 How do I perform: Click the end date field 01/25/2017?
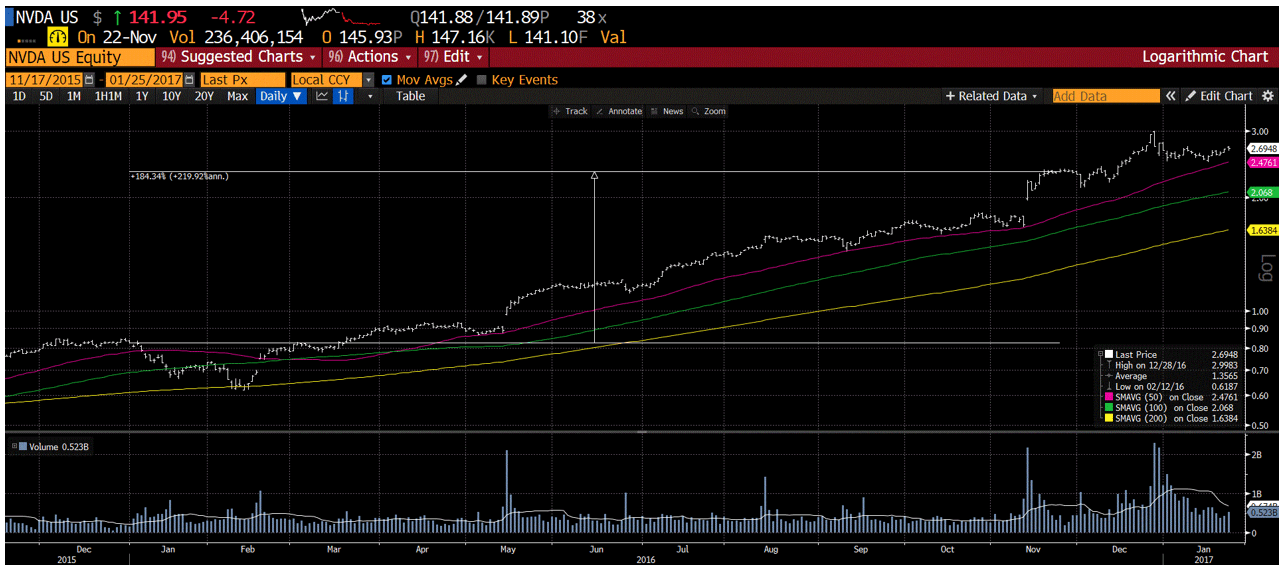tap(144, 80)
